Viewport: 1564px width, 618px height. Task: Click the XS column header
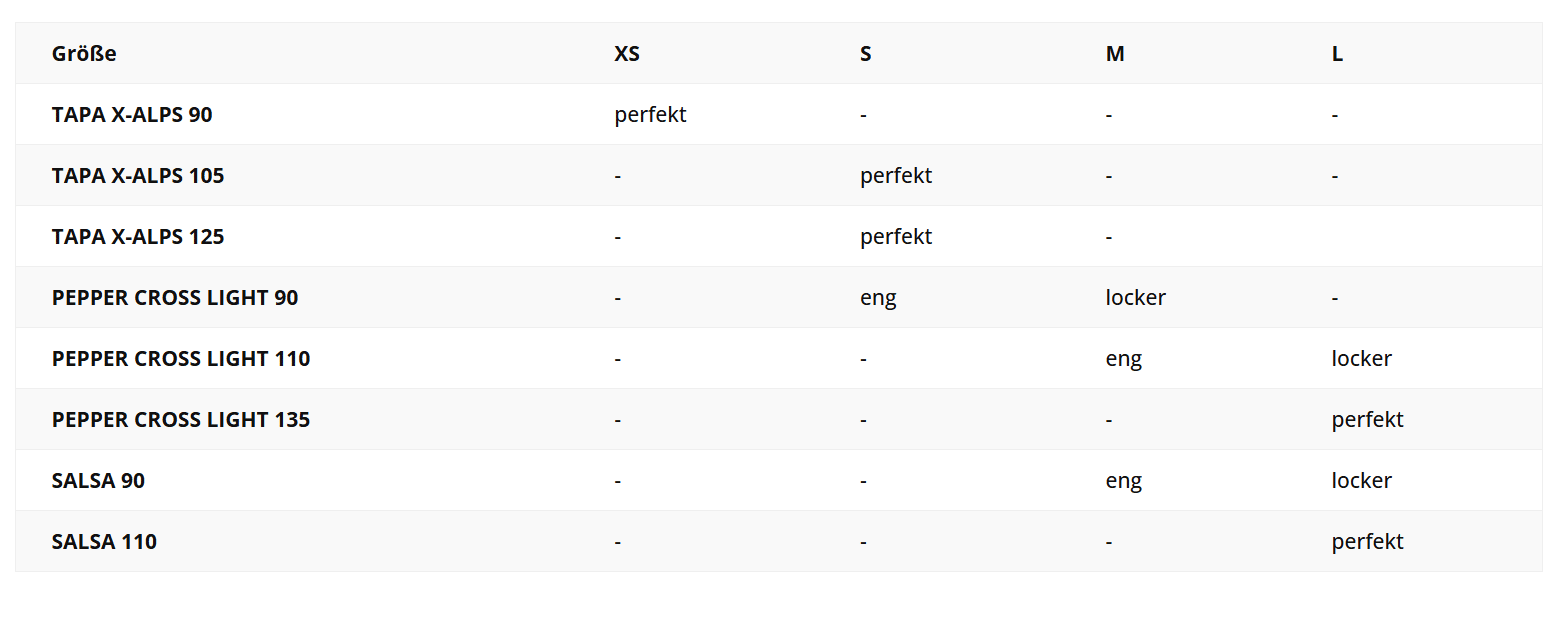[627, 54]
